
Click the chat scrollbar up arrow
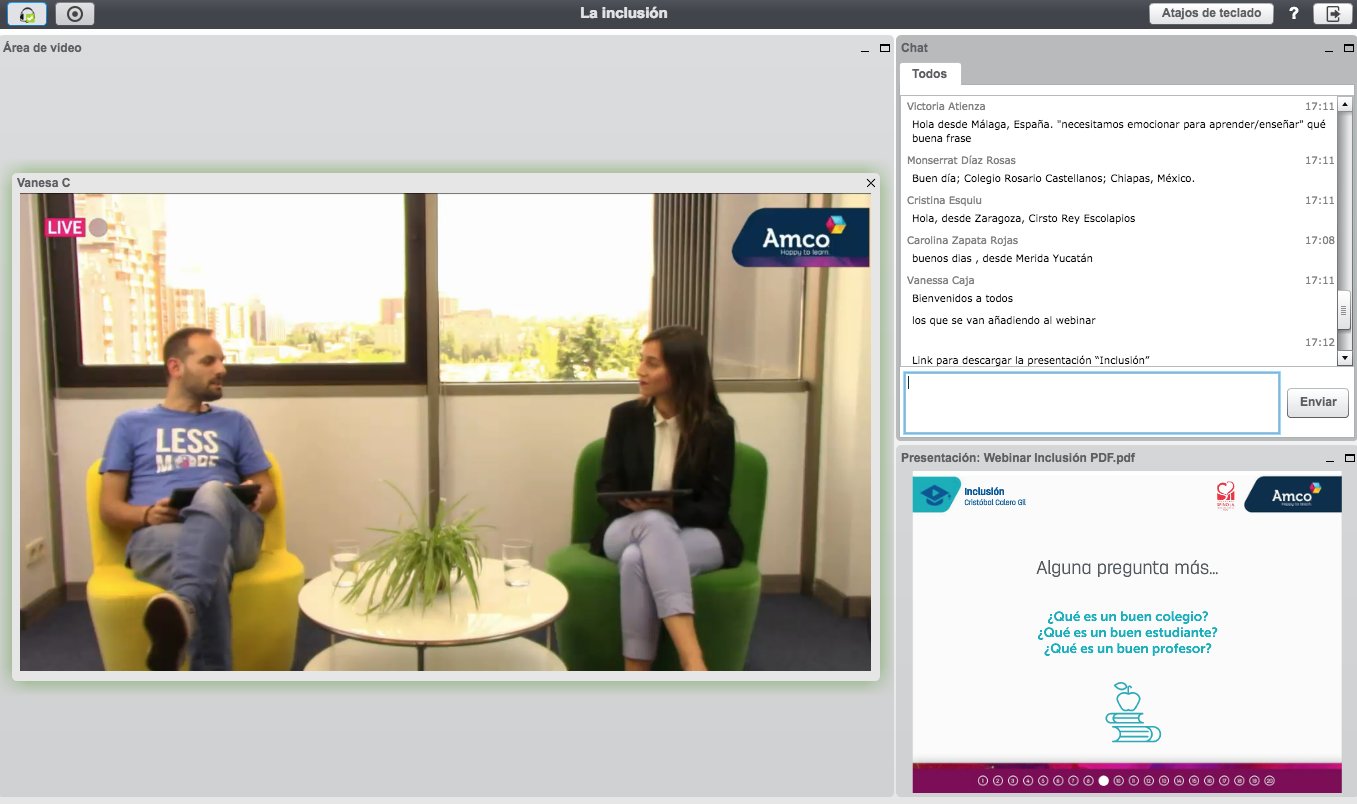(1344, 104)
